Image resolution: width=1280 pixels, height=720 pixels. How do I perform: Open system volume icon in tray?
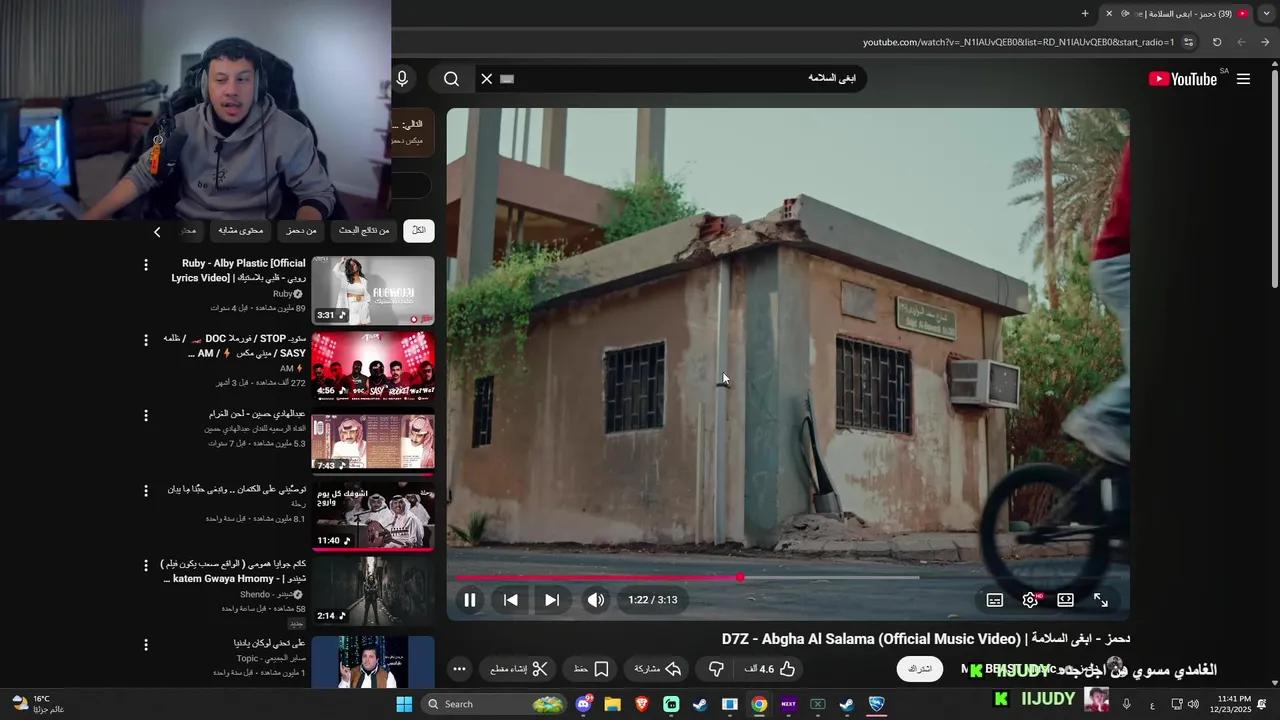1193,704
